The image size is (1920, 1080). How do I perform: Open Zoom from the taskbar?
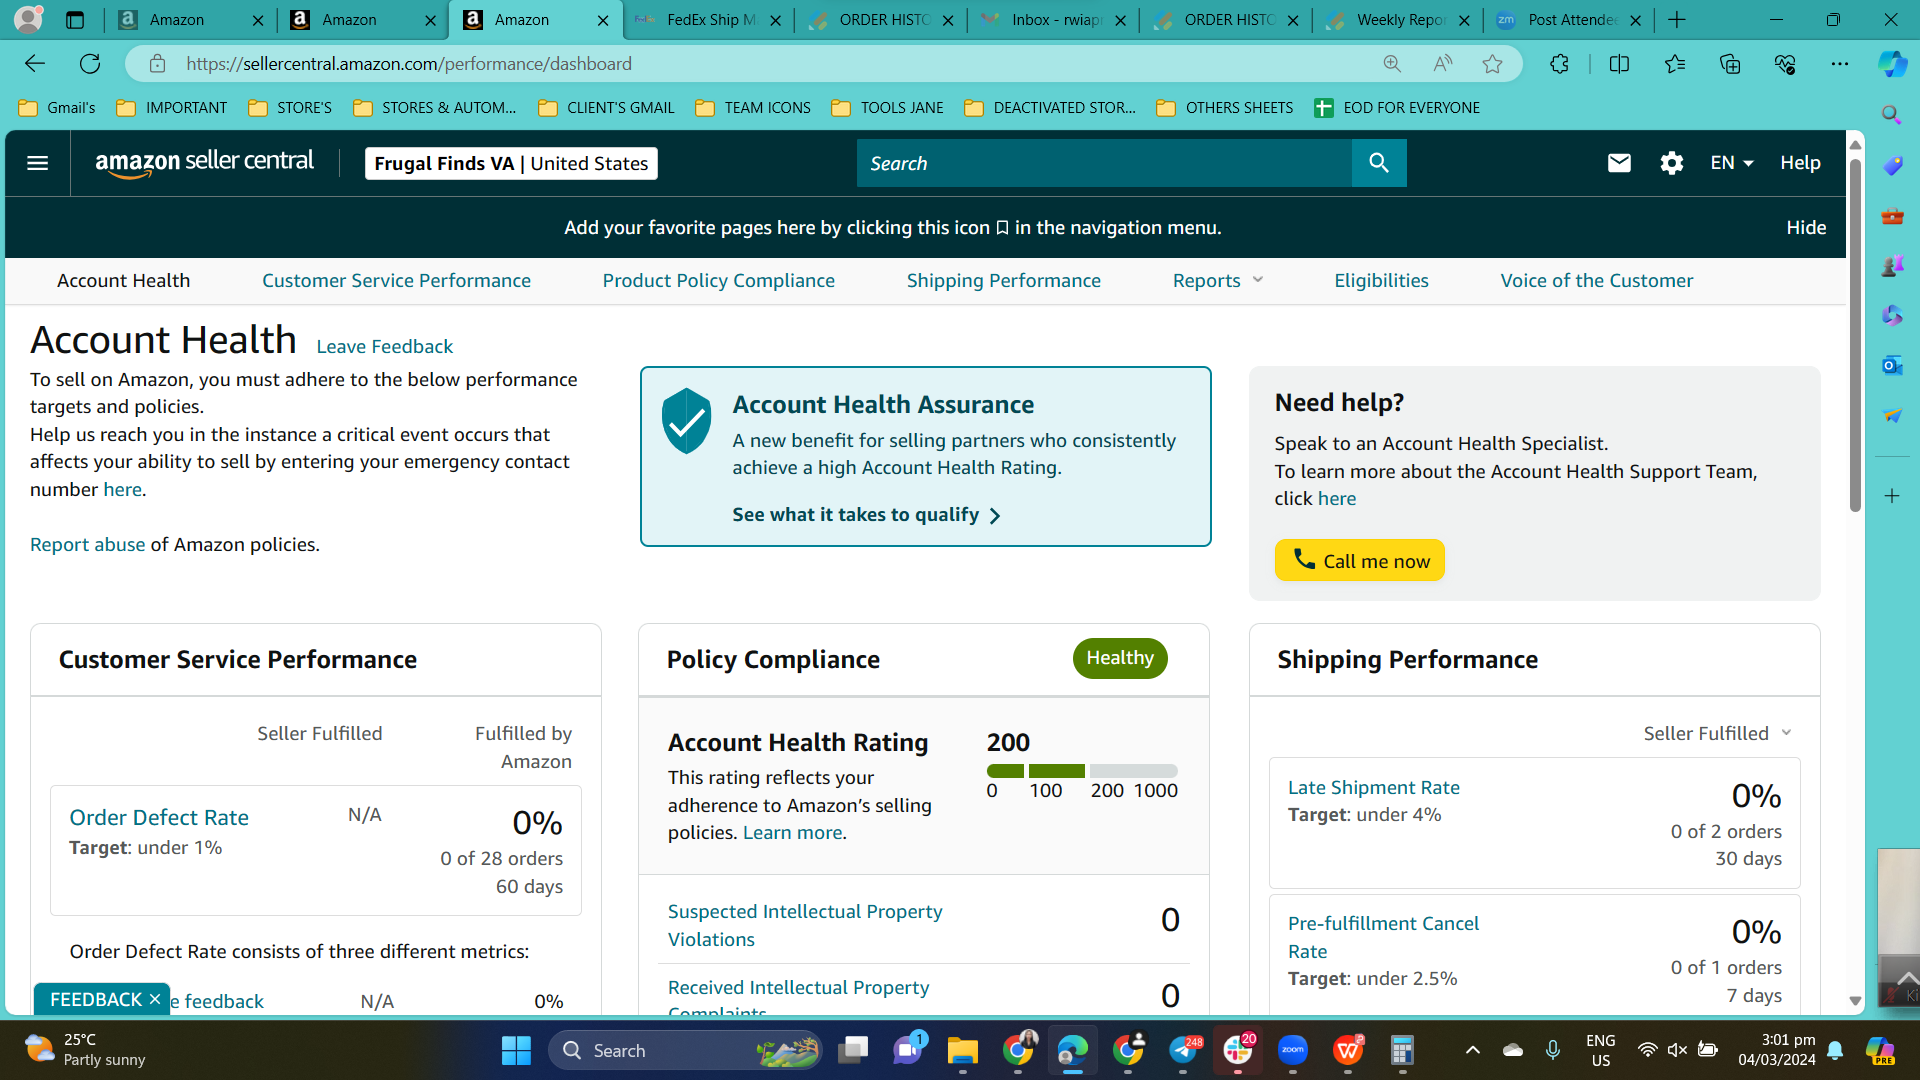tap(1292, 1051)
